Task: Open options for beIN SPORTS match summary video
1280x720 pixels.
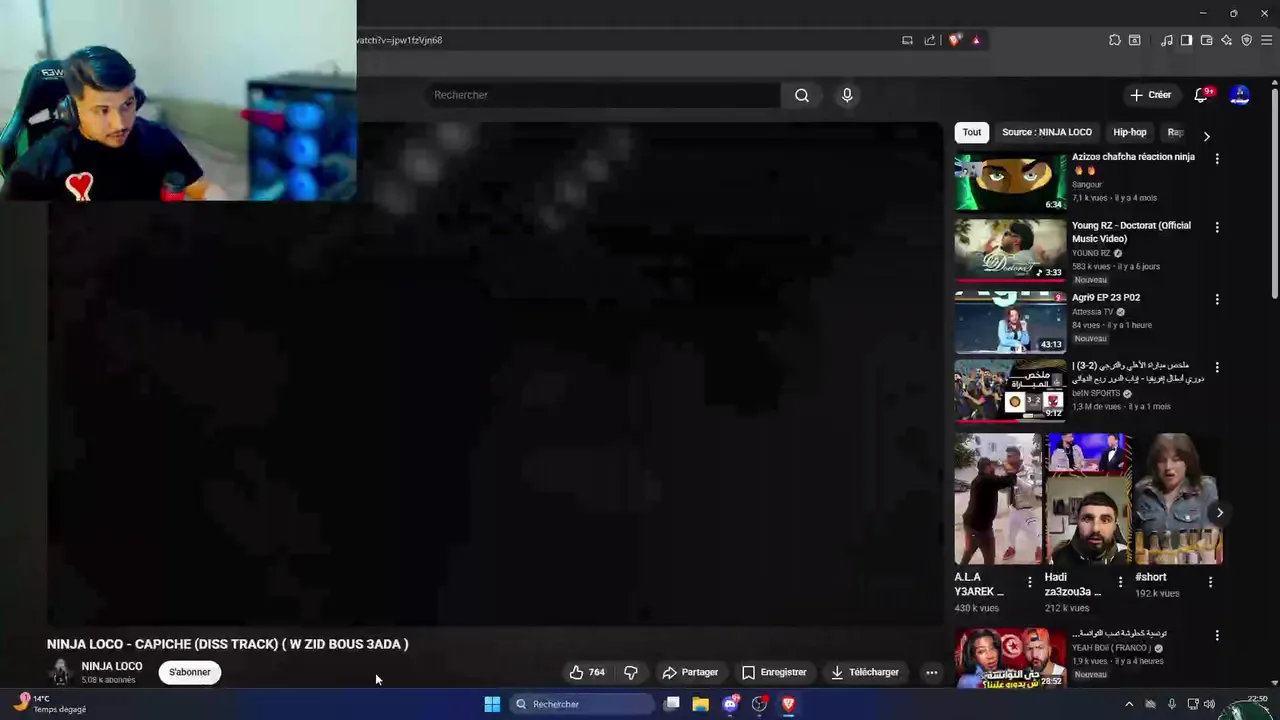Action: click(x=1217, y=368)
